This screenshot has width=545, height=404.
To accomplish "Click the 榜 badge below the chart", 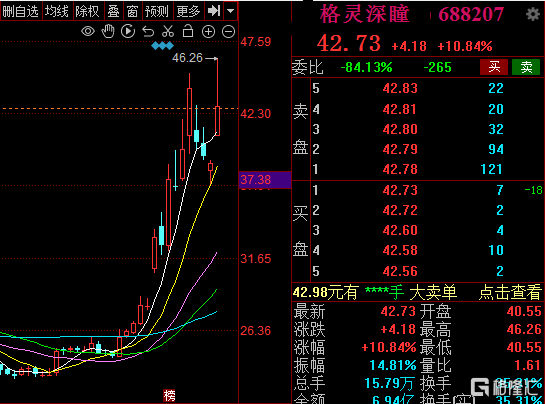I will pos(170,395).
